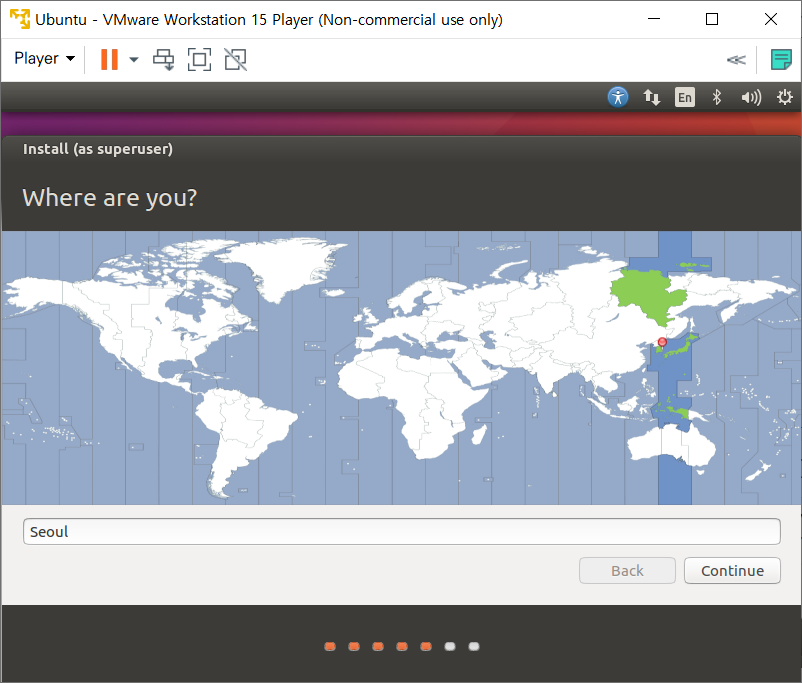
Task: Click the Continue button
Action: [x=732, y=570]
